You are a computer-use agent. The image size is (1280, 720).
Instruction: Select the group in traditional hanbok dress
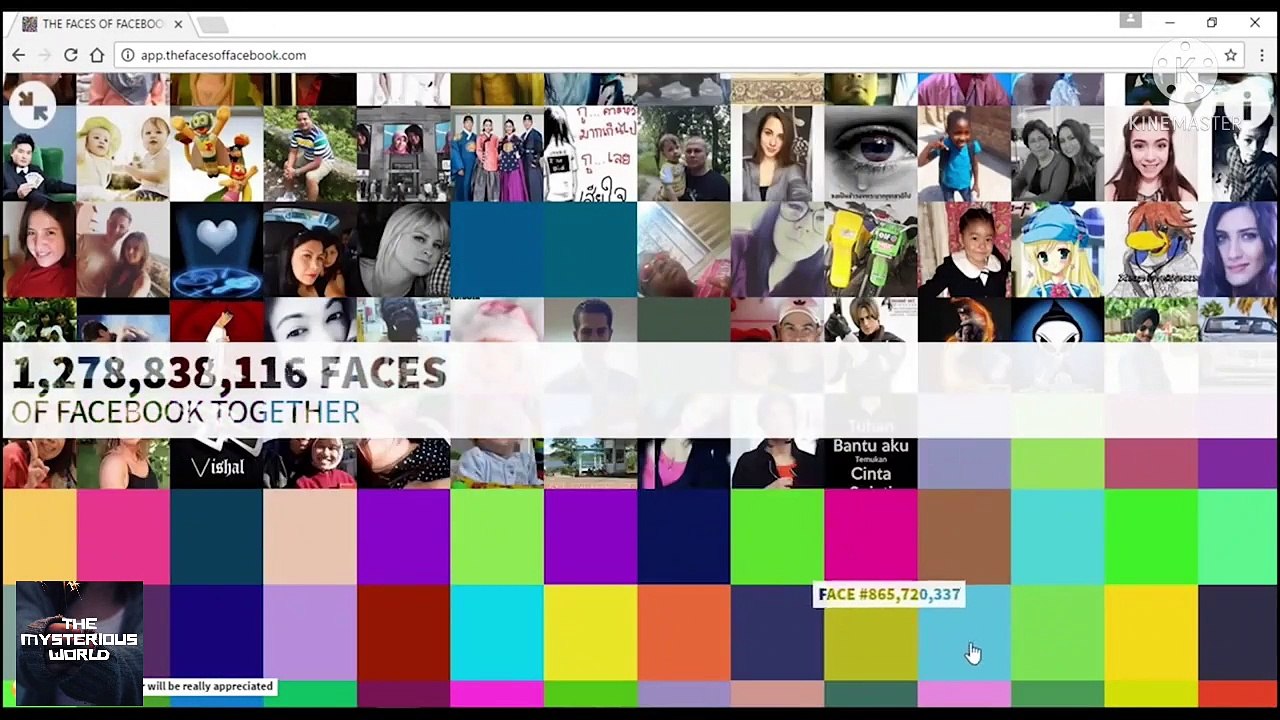click(497, 154)
